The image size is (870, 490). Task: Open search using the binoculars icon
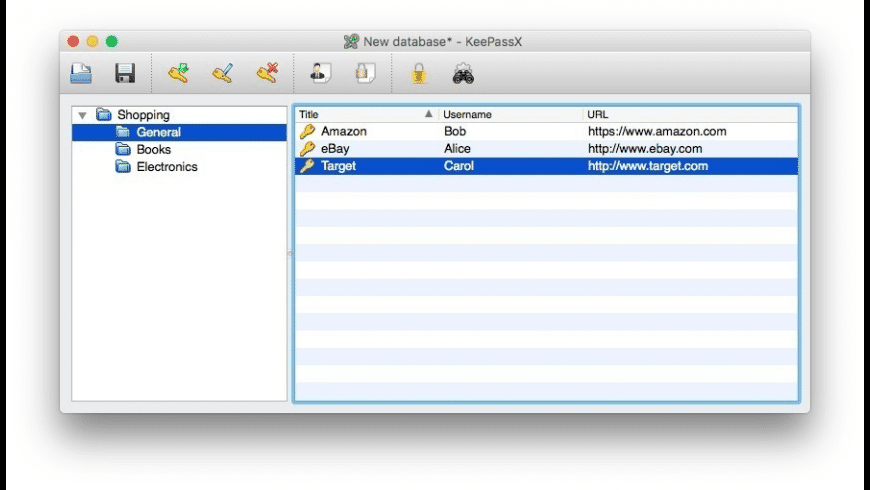[x=462, y=73]
